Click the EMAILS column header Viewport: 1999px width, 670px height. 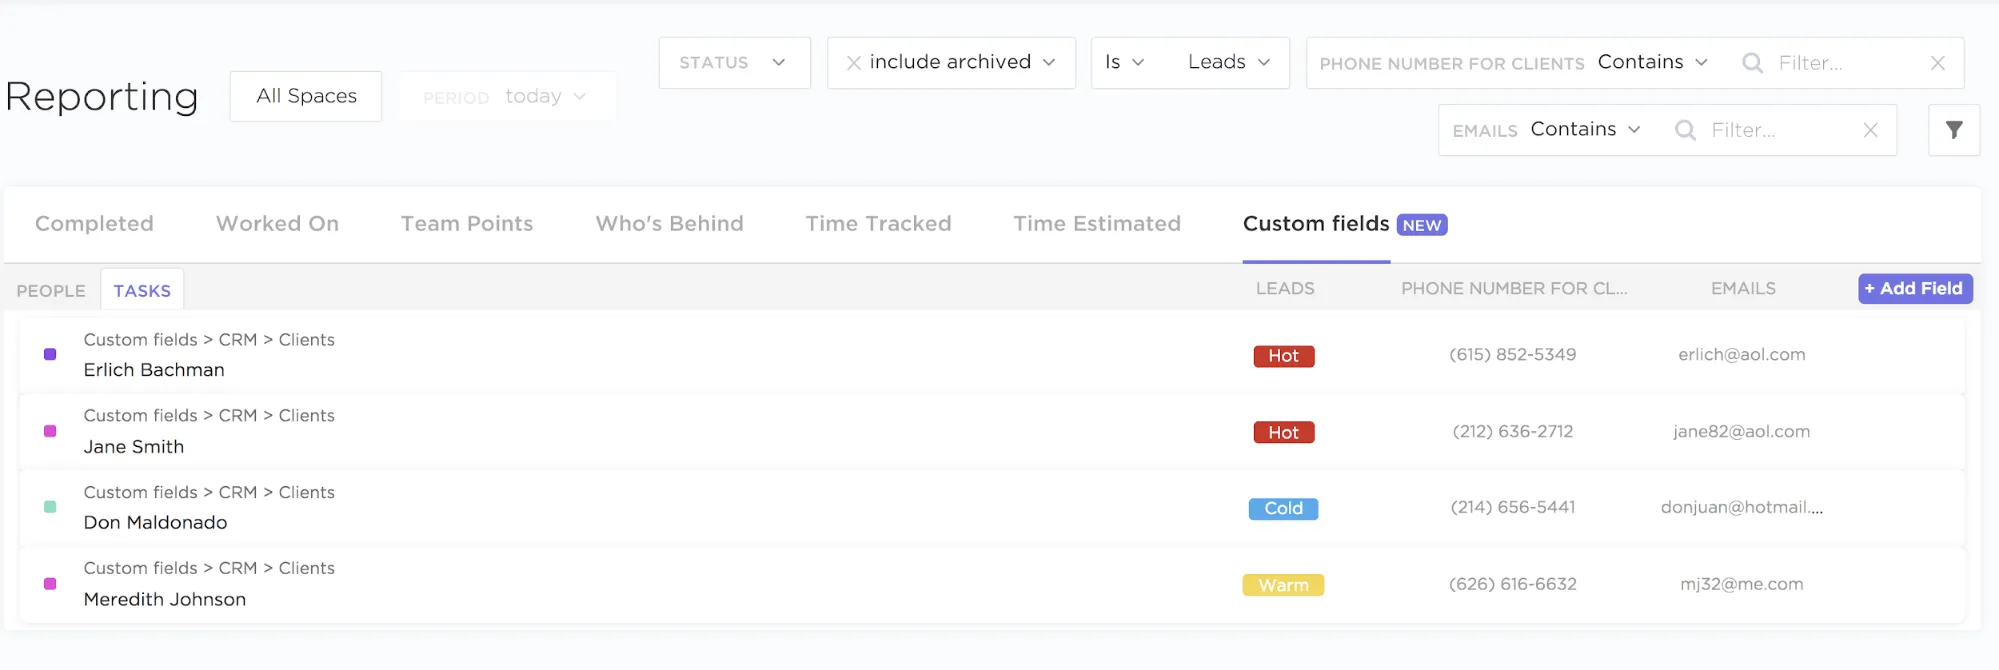click(1743, 289)
